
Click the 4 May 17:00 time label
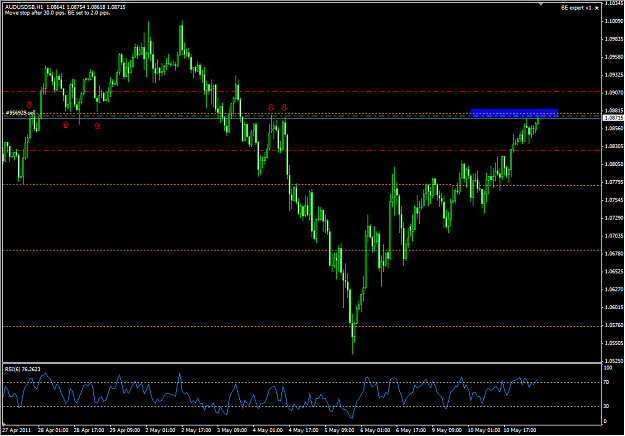304,430
